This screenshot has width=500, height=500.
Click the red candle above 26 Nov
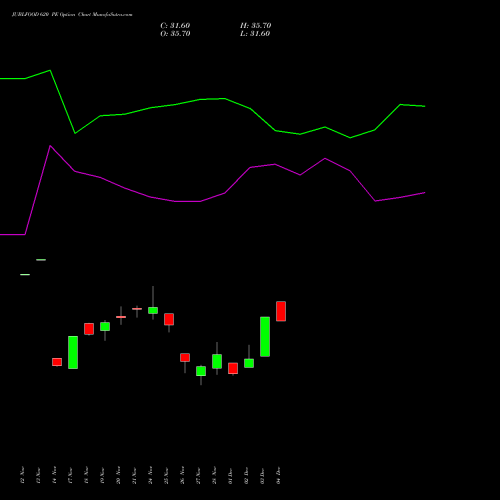pyautogui.click(x=185, y=358)
